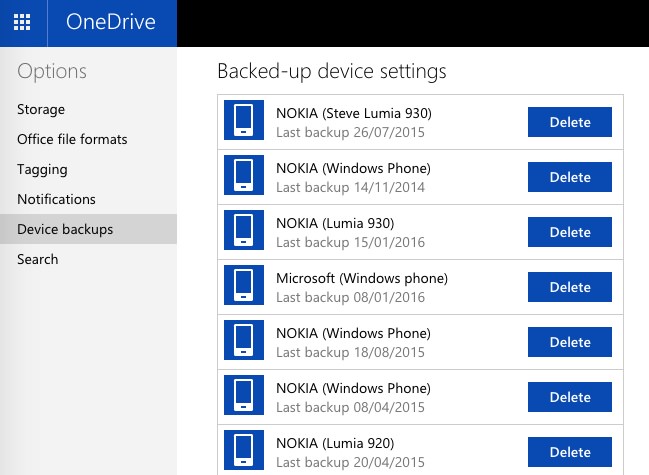Open the Tagging options
Image resolution: width=649 pixels, height=475 pixels.
point(42,169)
